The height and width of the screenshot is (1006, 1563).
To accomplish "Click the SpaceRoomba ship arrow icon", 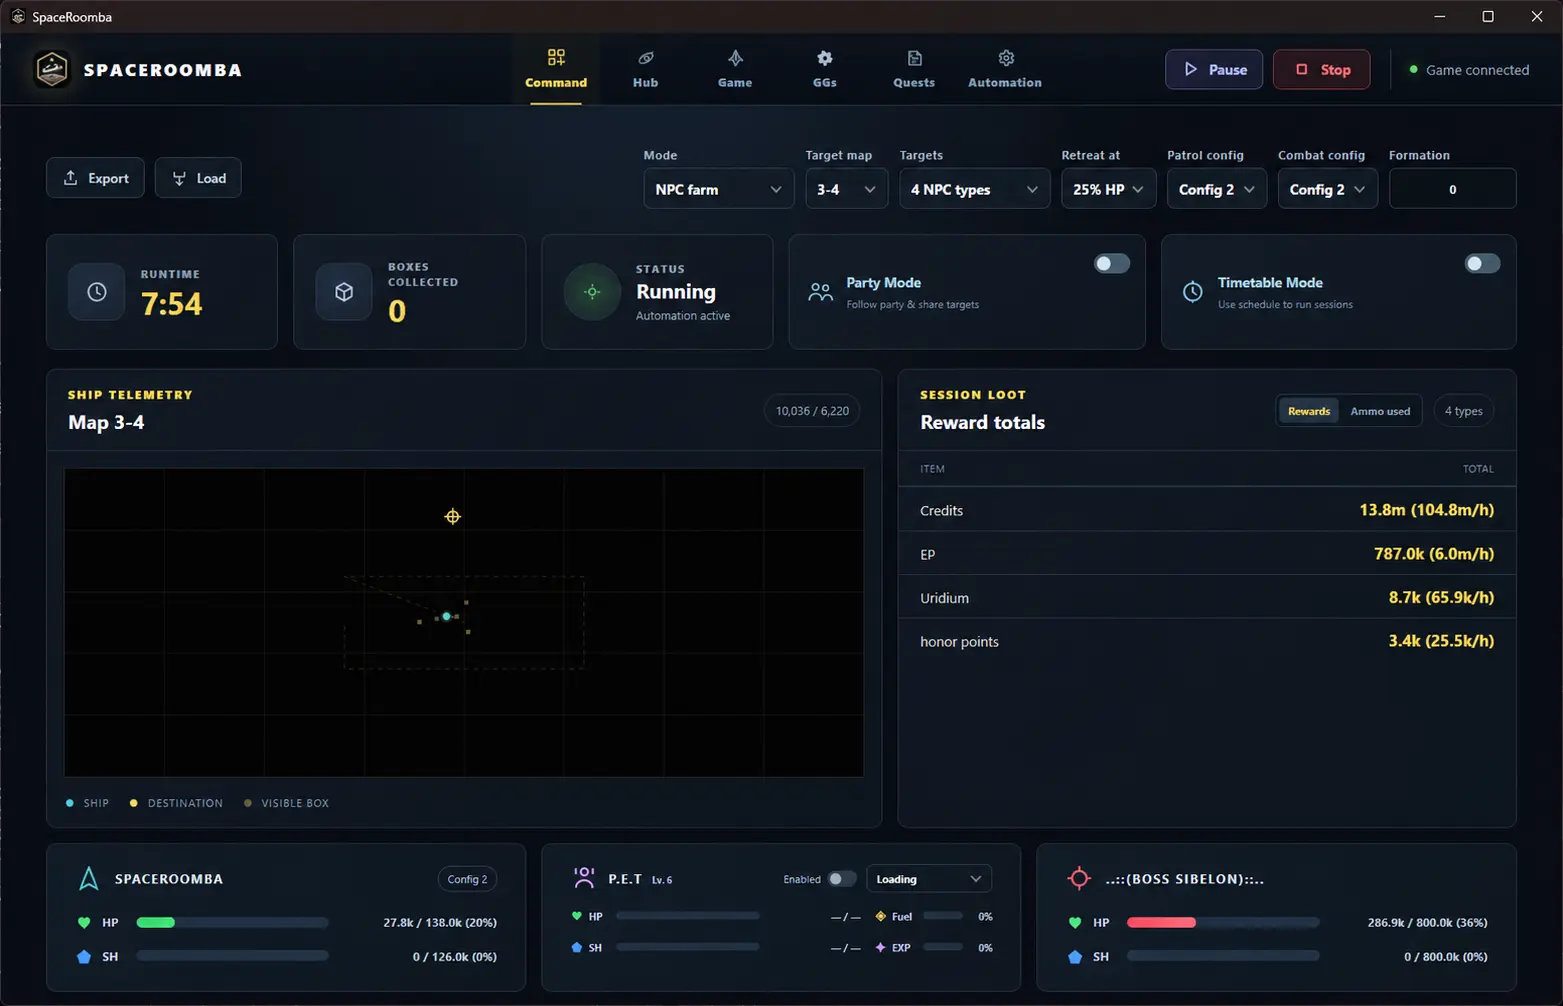I will (89, 879).
